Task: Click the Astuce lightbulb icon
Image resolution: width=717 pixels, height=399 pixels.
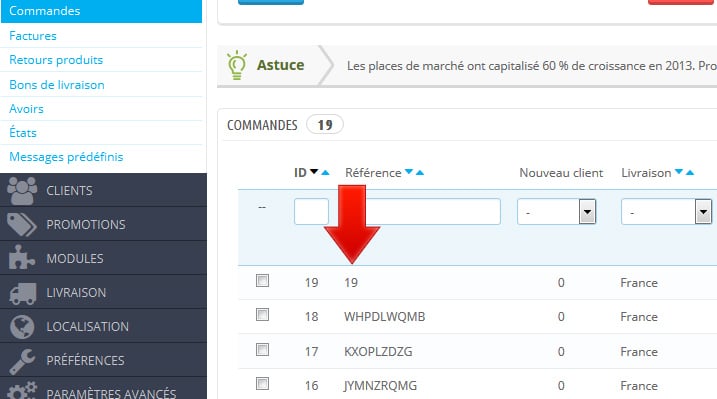Action: 237,65
